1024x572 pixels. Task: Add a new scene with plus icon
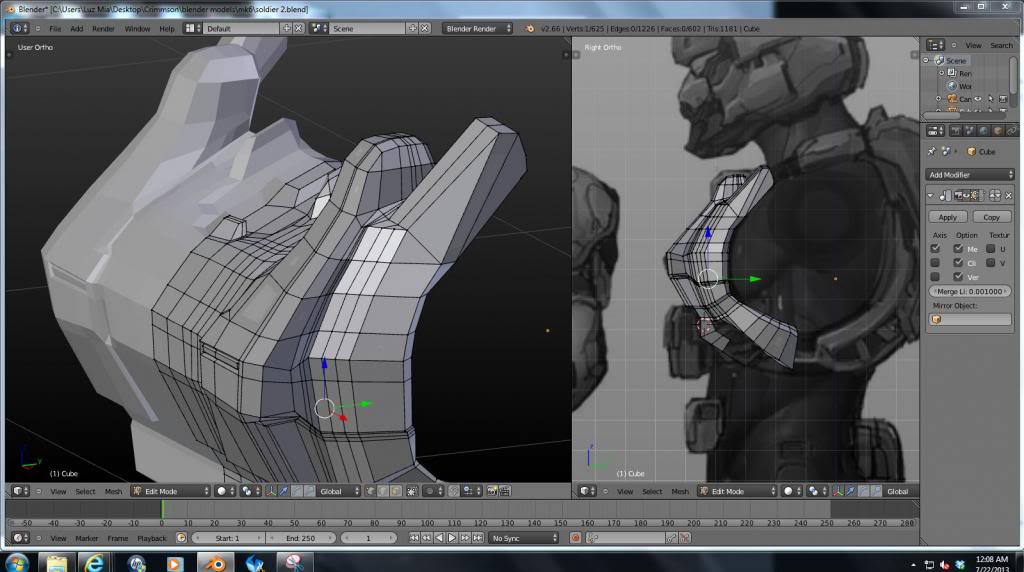[x=412, y=29]
